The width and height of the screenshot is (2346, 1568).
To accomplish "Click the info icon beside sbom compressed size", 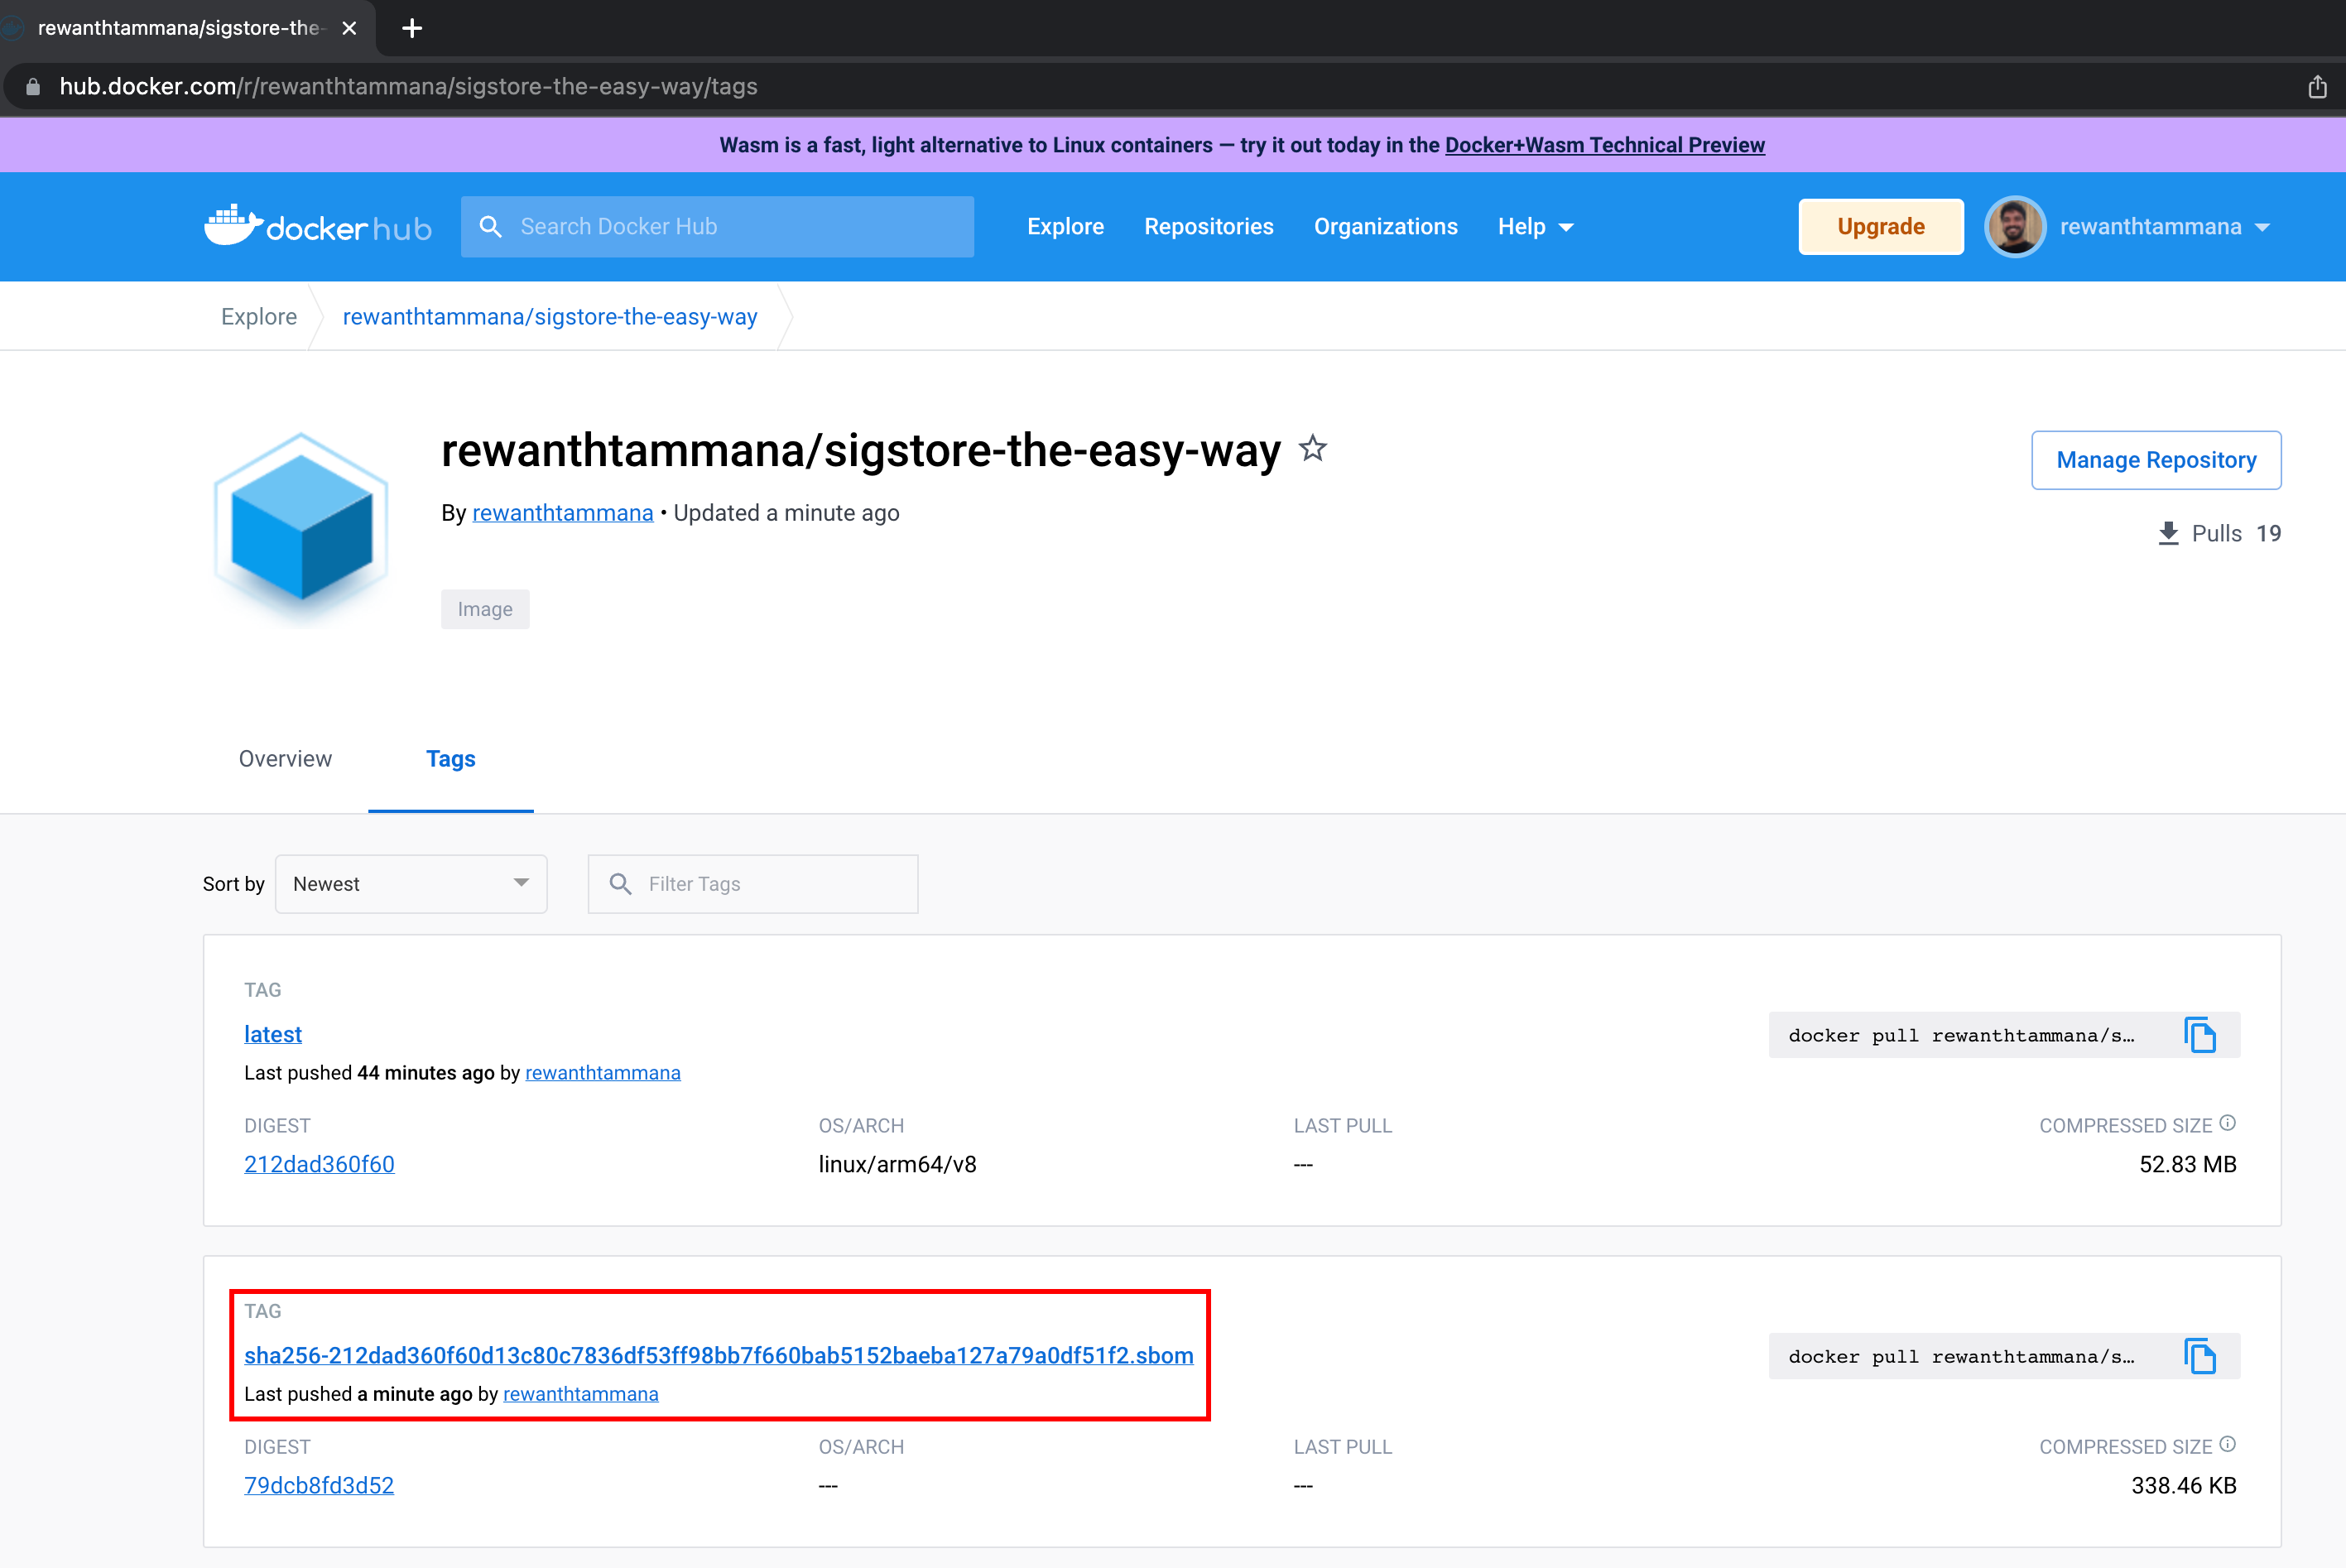I will coord(2227,1444).
